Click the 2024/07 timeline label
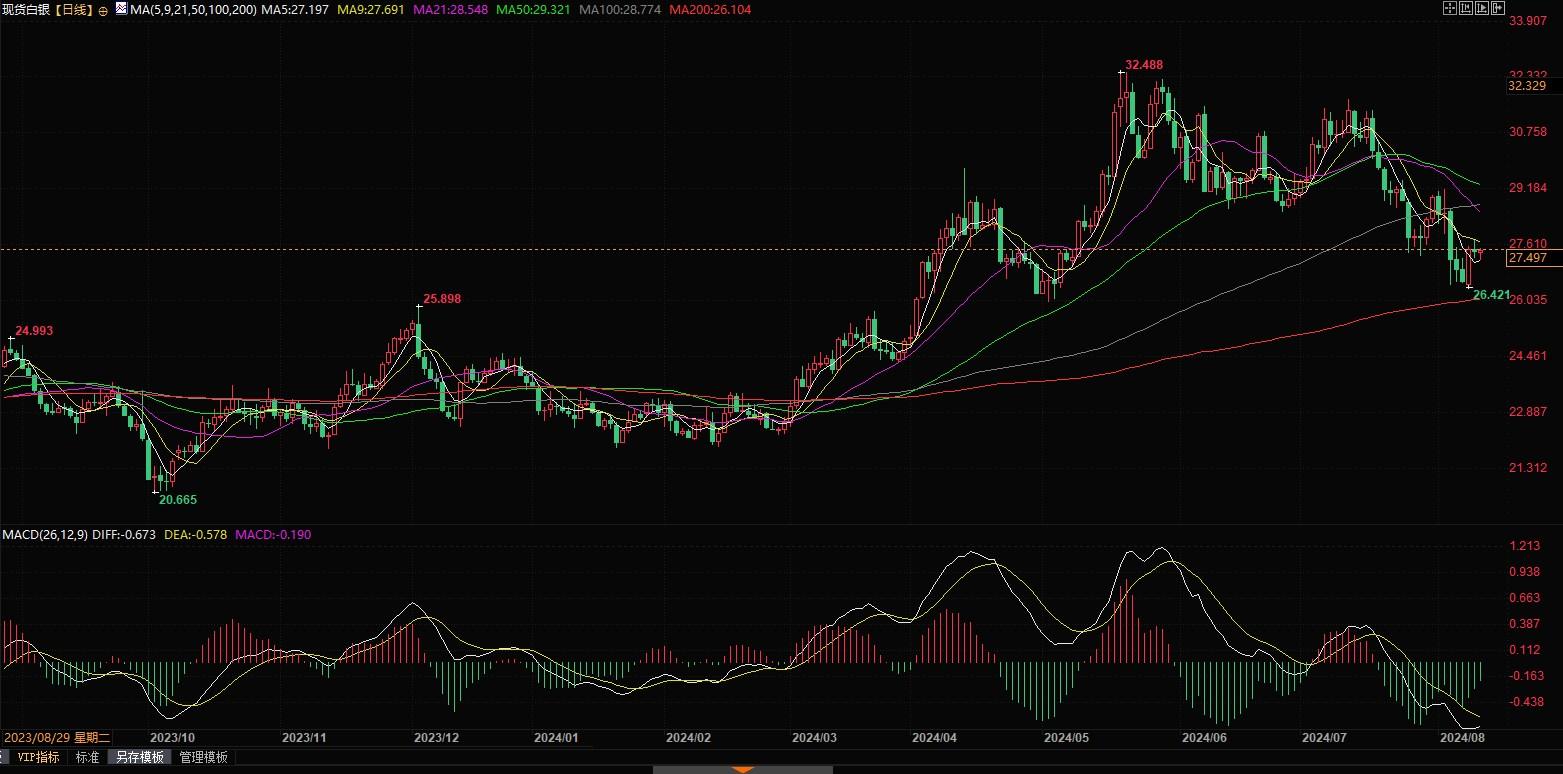This screenshot has width=1563, height=774. 1324,737
